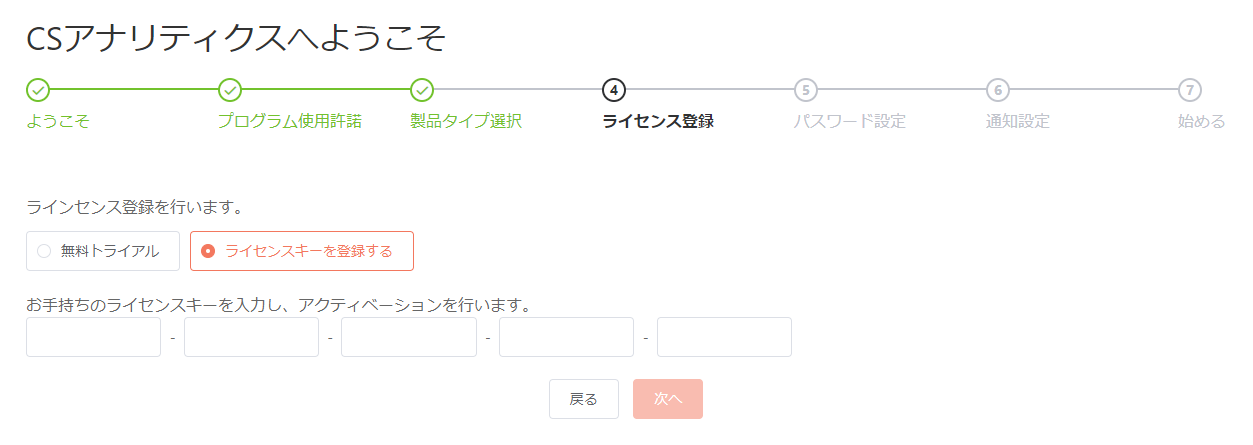Click the 製品タイプ選択 step checkmark icon
1253x445 pixels.
(x=422, y=90)
